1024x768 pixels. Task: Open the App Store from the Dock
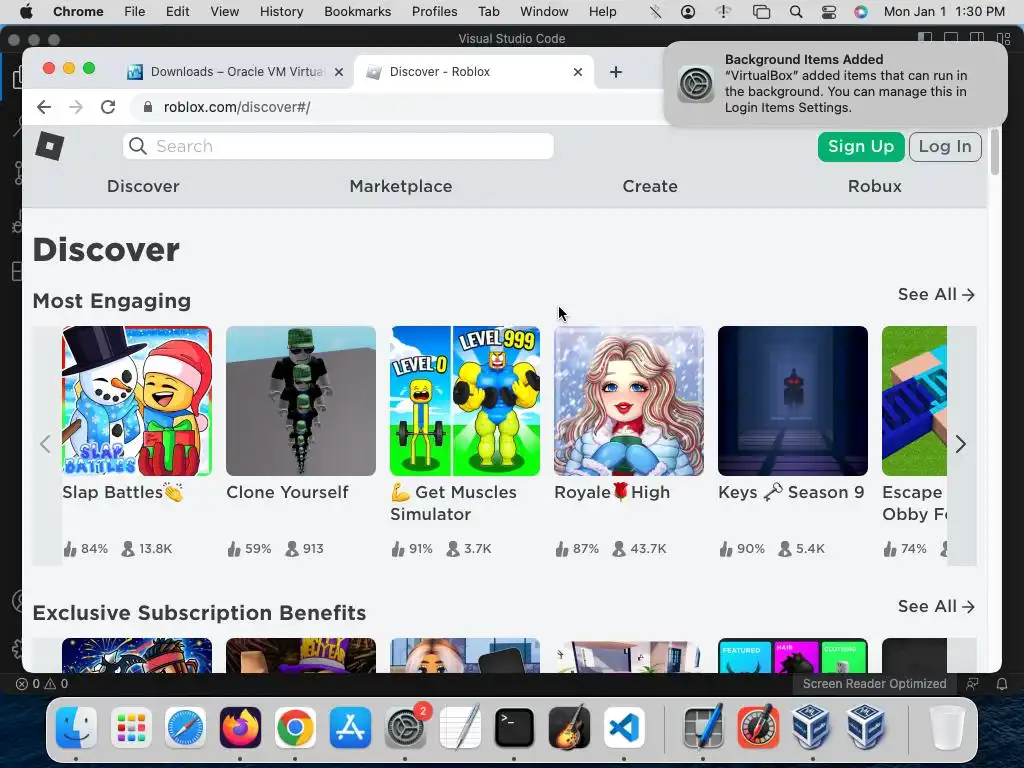coord(350,728)
